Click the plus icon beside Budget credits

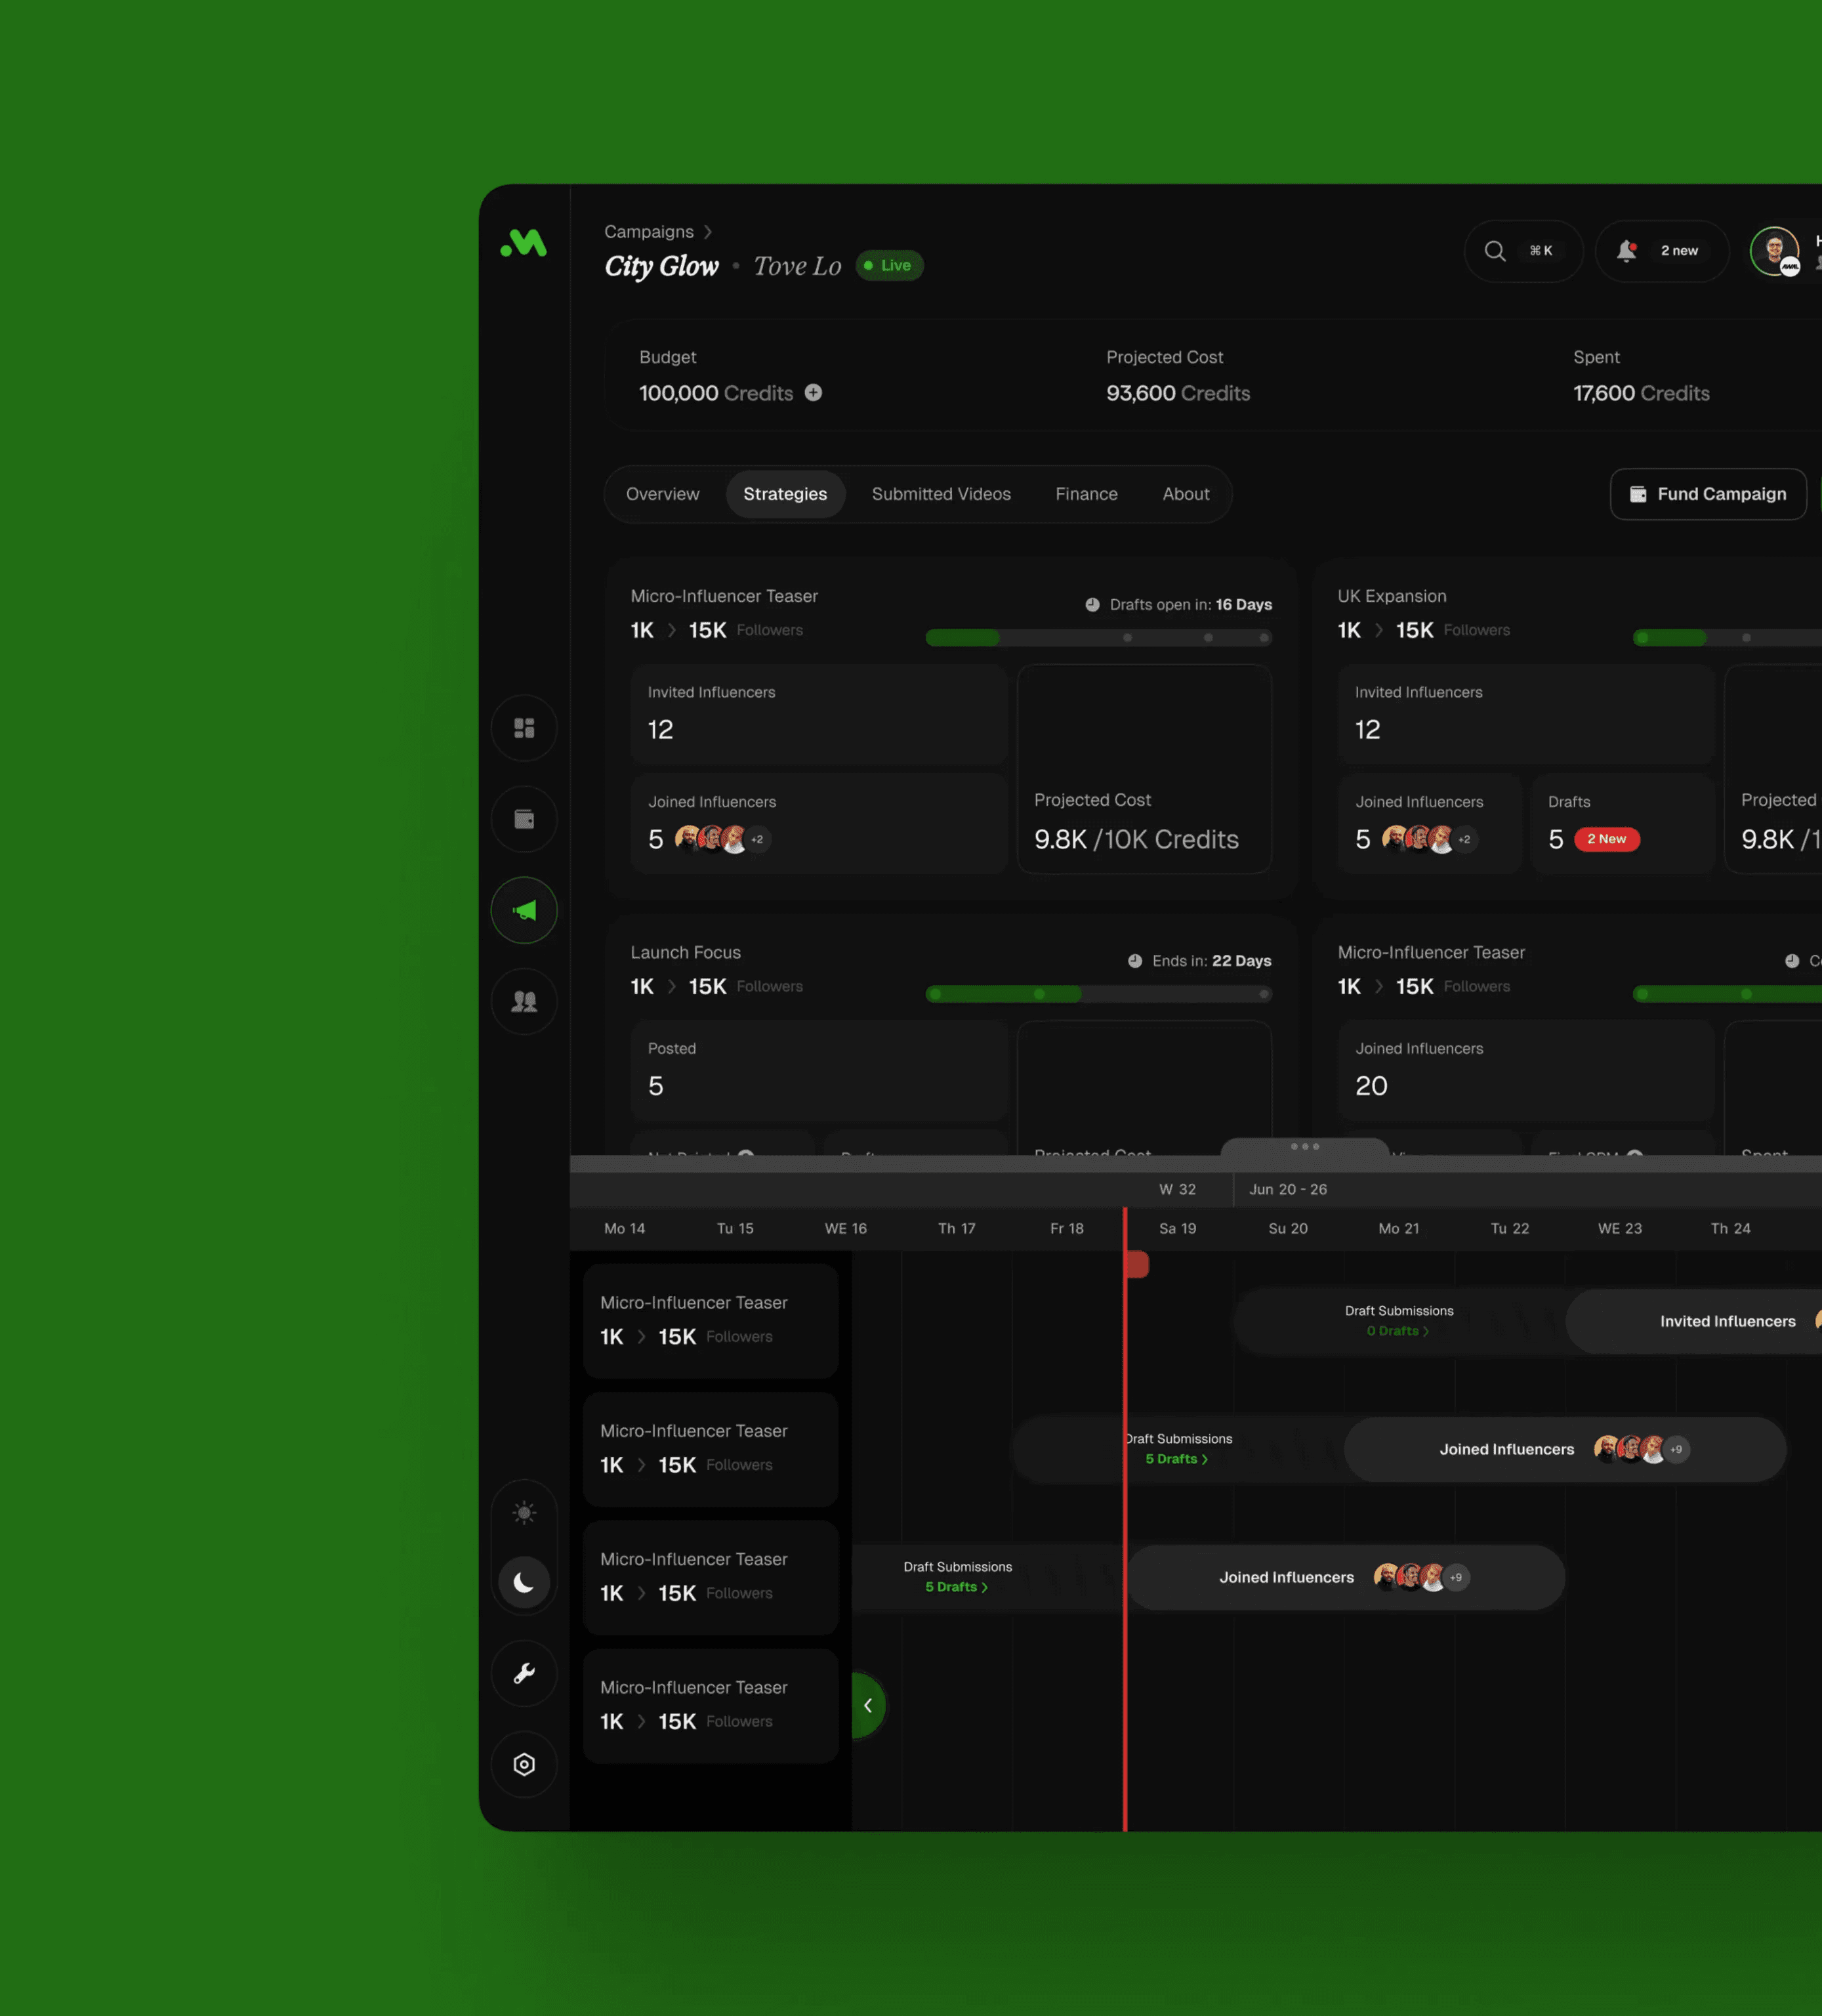814,393
